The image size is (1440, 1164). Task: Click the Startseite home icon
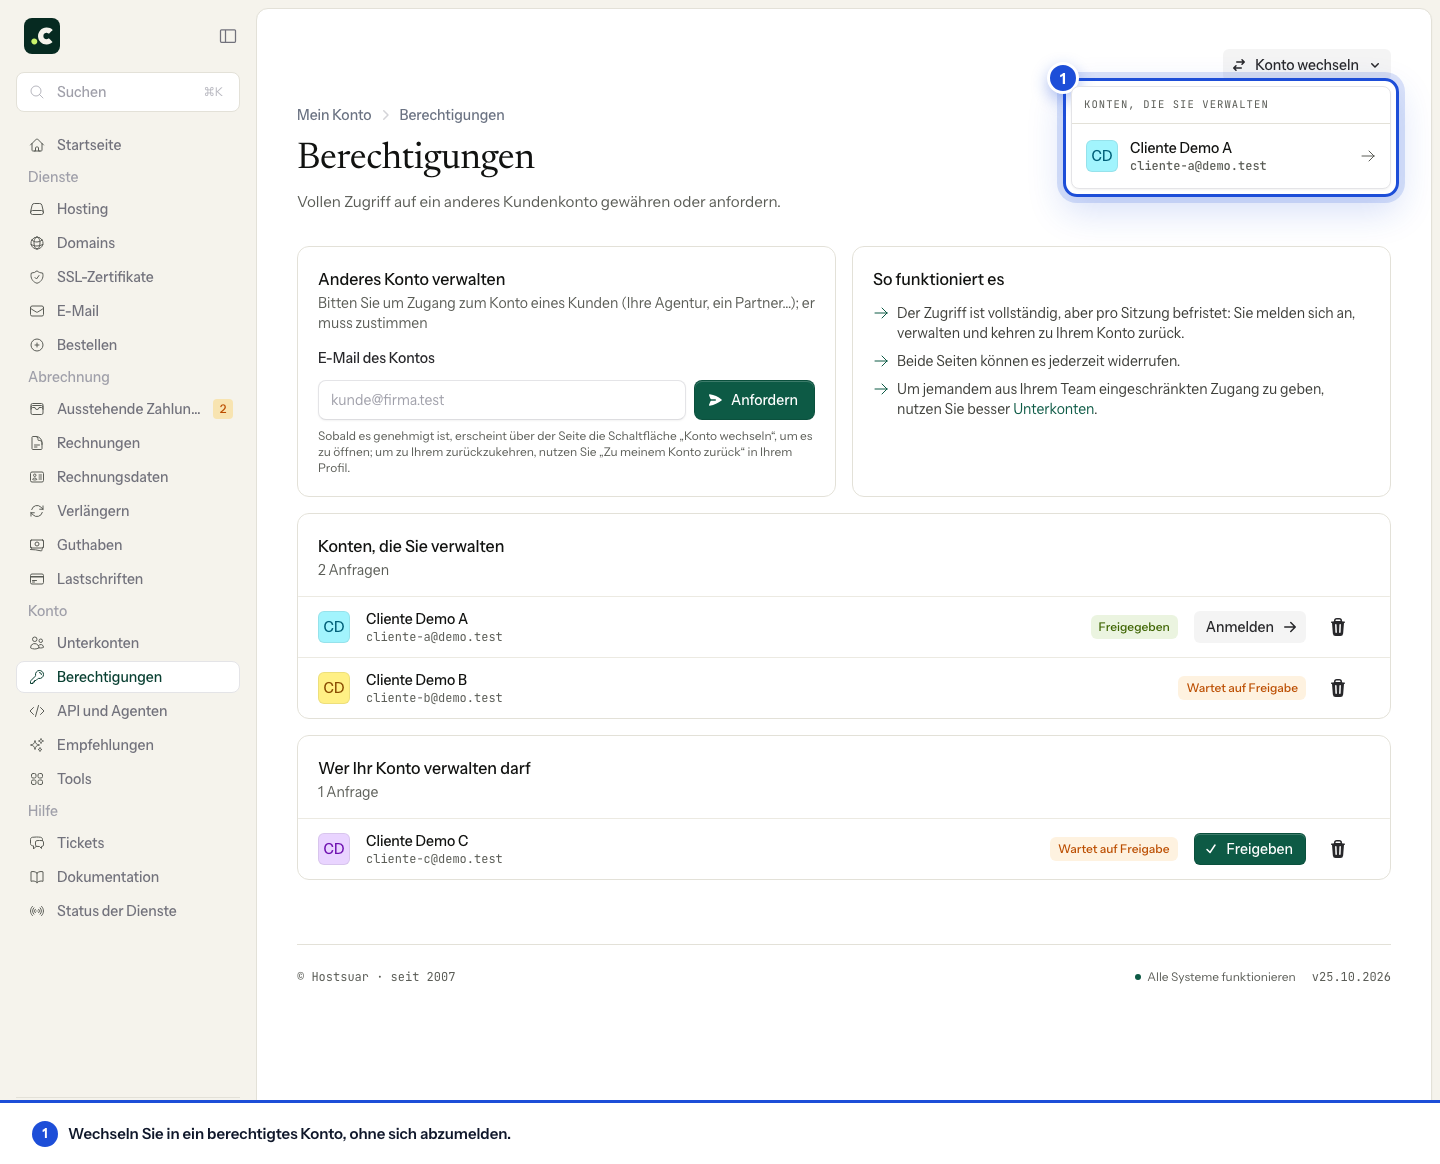pyautogui.click(x=37, y=145)
